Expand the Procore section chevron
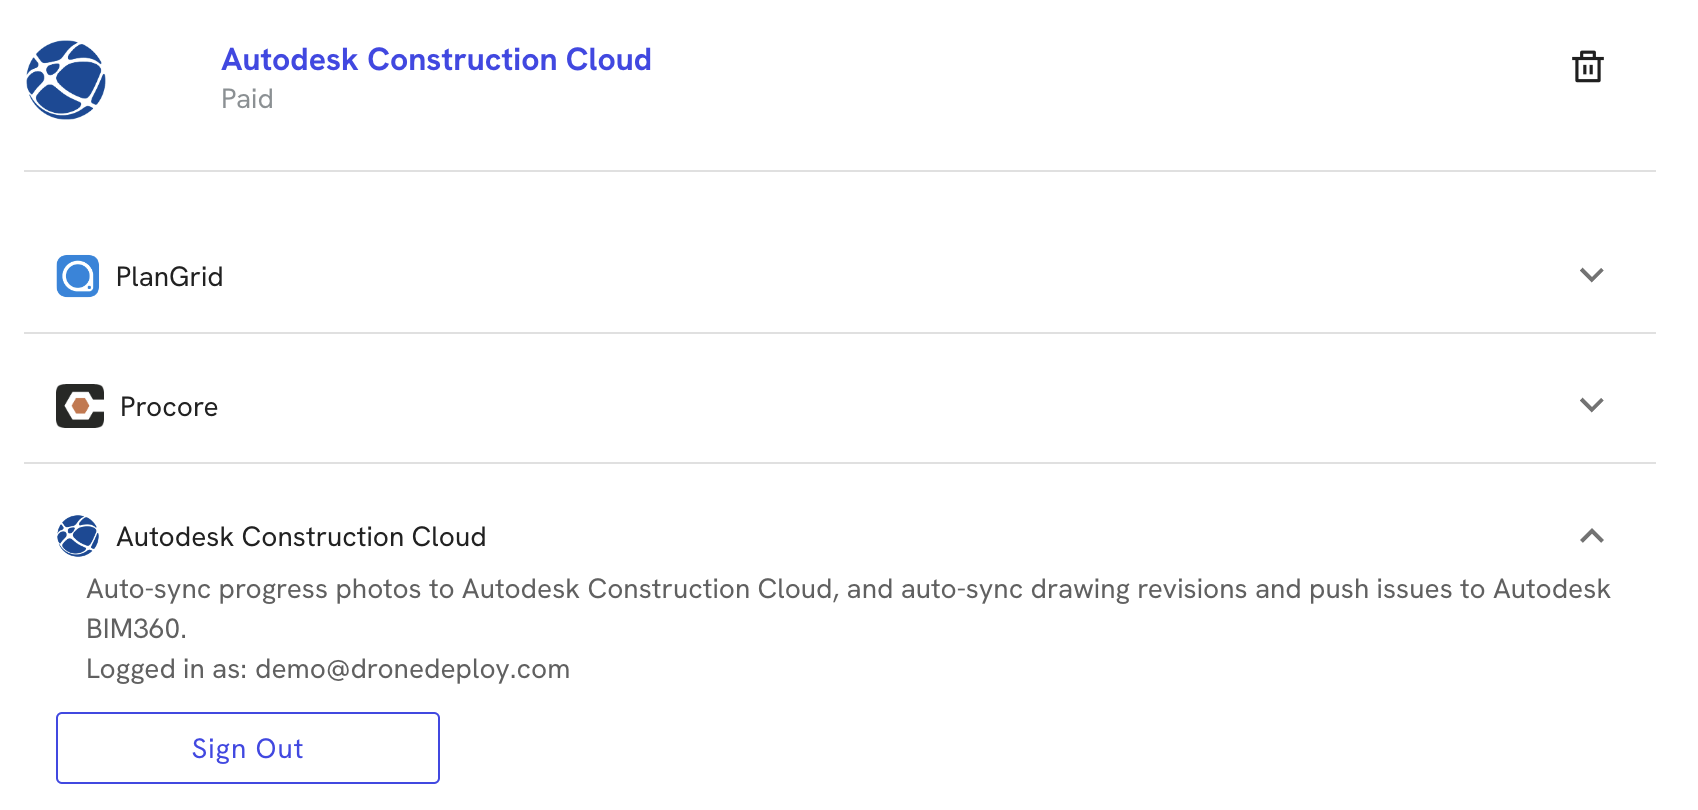 (x=1591, y=405)
